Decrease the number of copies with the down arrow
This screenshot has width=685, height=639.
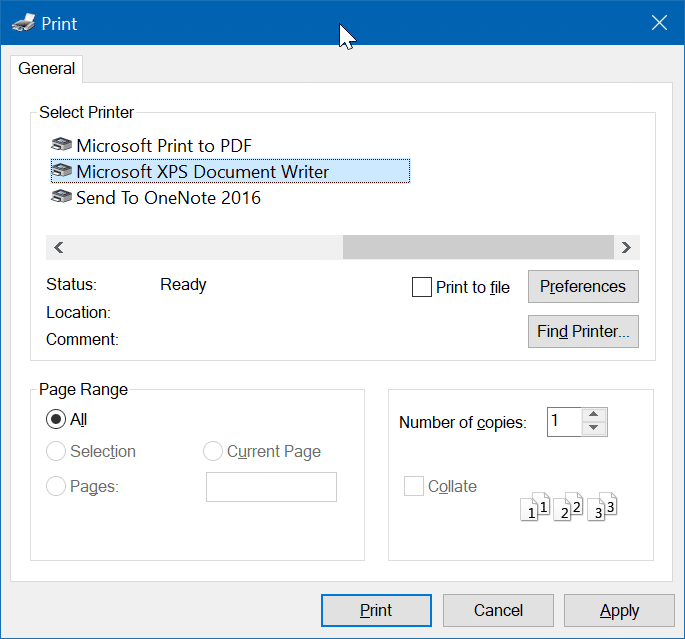click(x=594, y=428)
